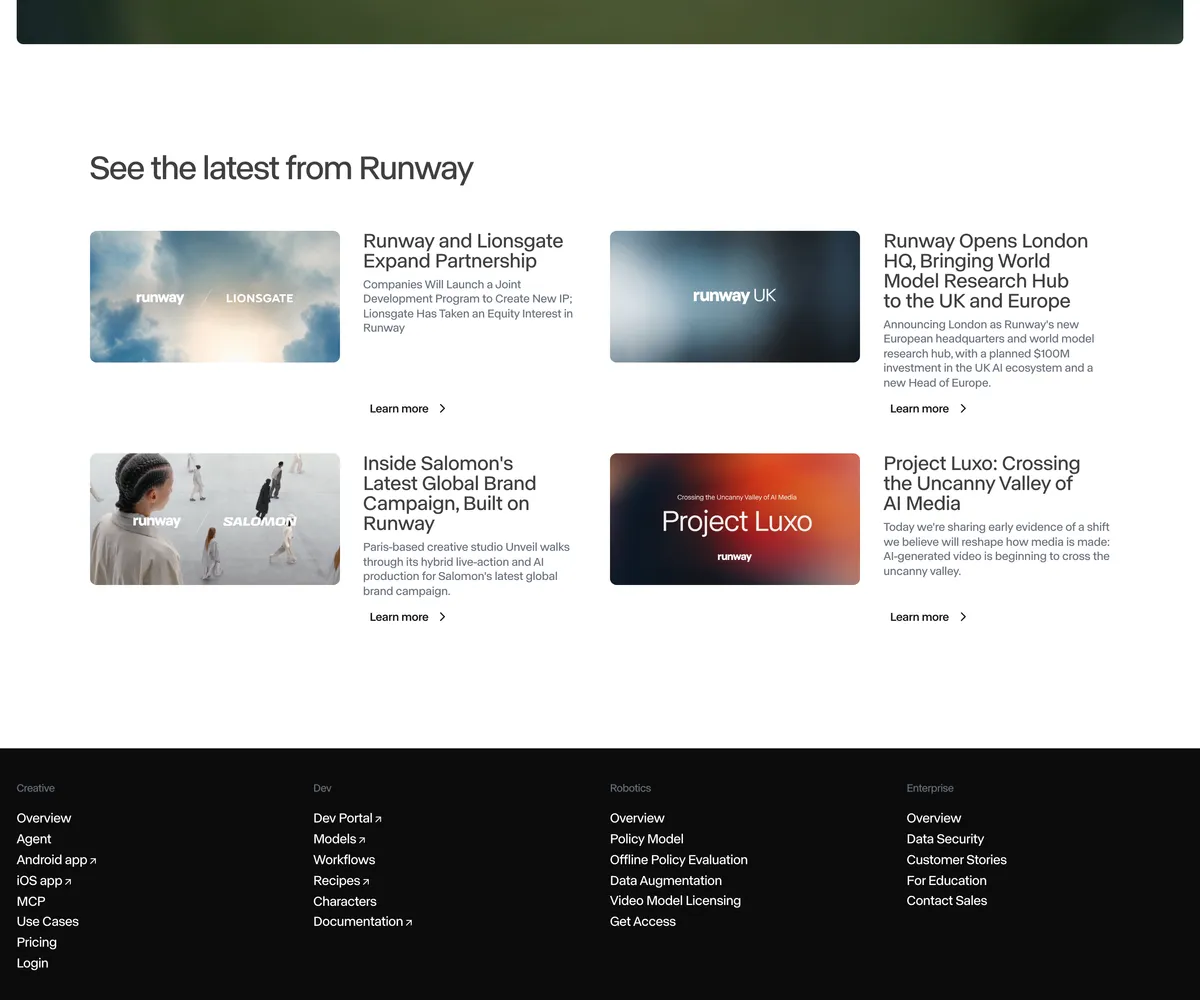Click the Runway and Lionsgate Expand Partnership headline
Screen dimensions: 1200x1000
[x=463, y=251]
